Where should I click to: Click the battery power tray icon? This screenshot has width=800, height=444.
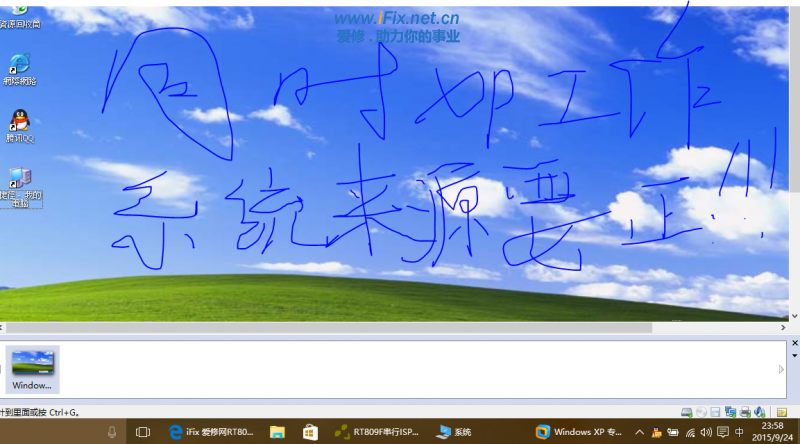pyautogui.click(x=673, y=432)
